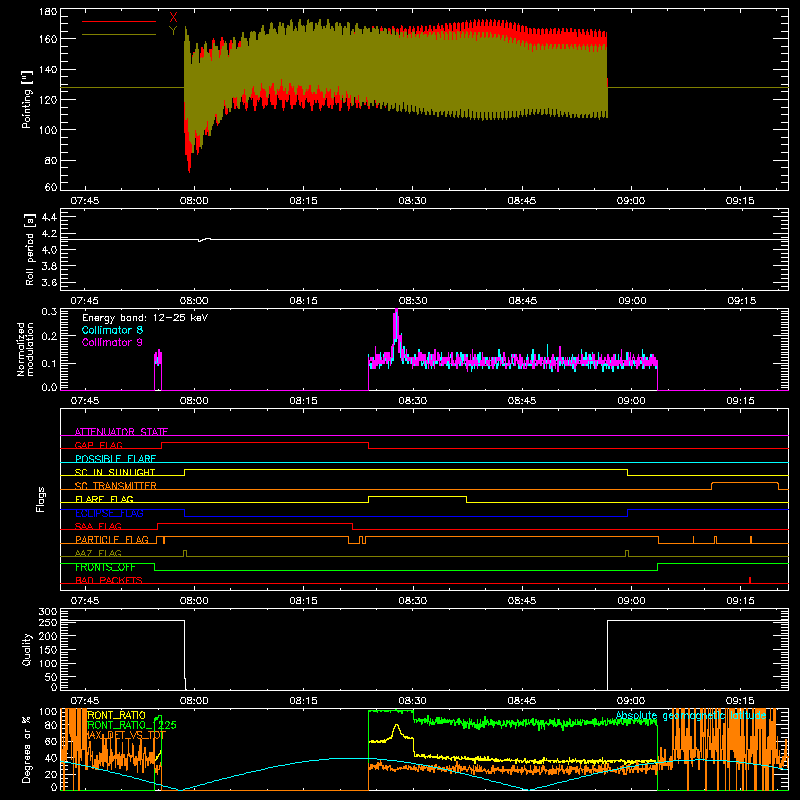This screenshot has width=800, height=800.
Task: Click the green FRONTS_OFF label
Action: [x=105, y=567]
